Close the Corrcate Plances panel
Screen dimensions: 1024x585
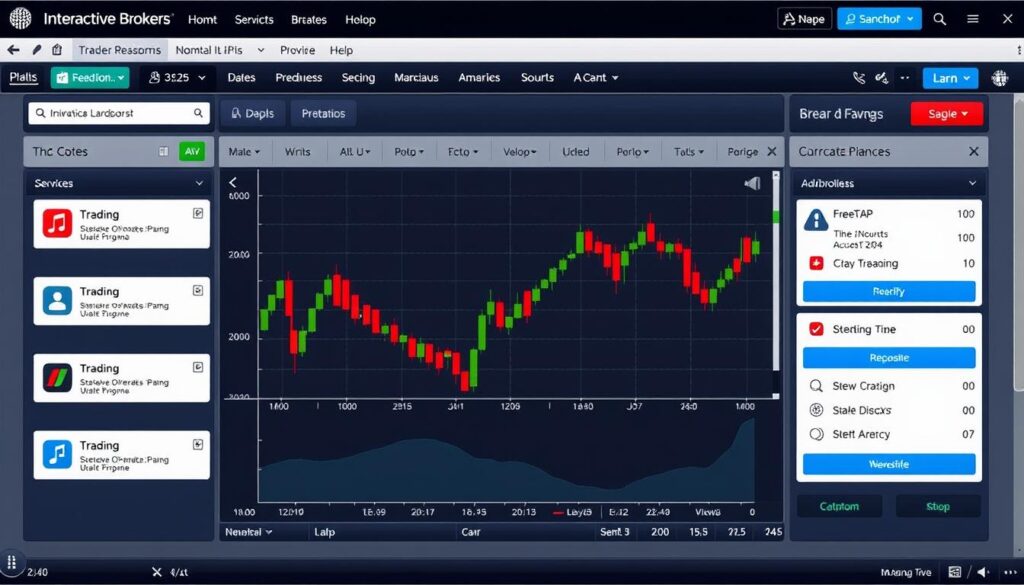pos(974,151)
